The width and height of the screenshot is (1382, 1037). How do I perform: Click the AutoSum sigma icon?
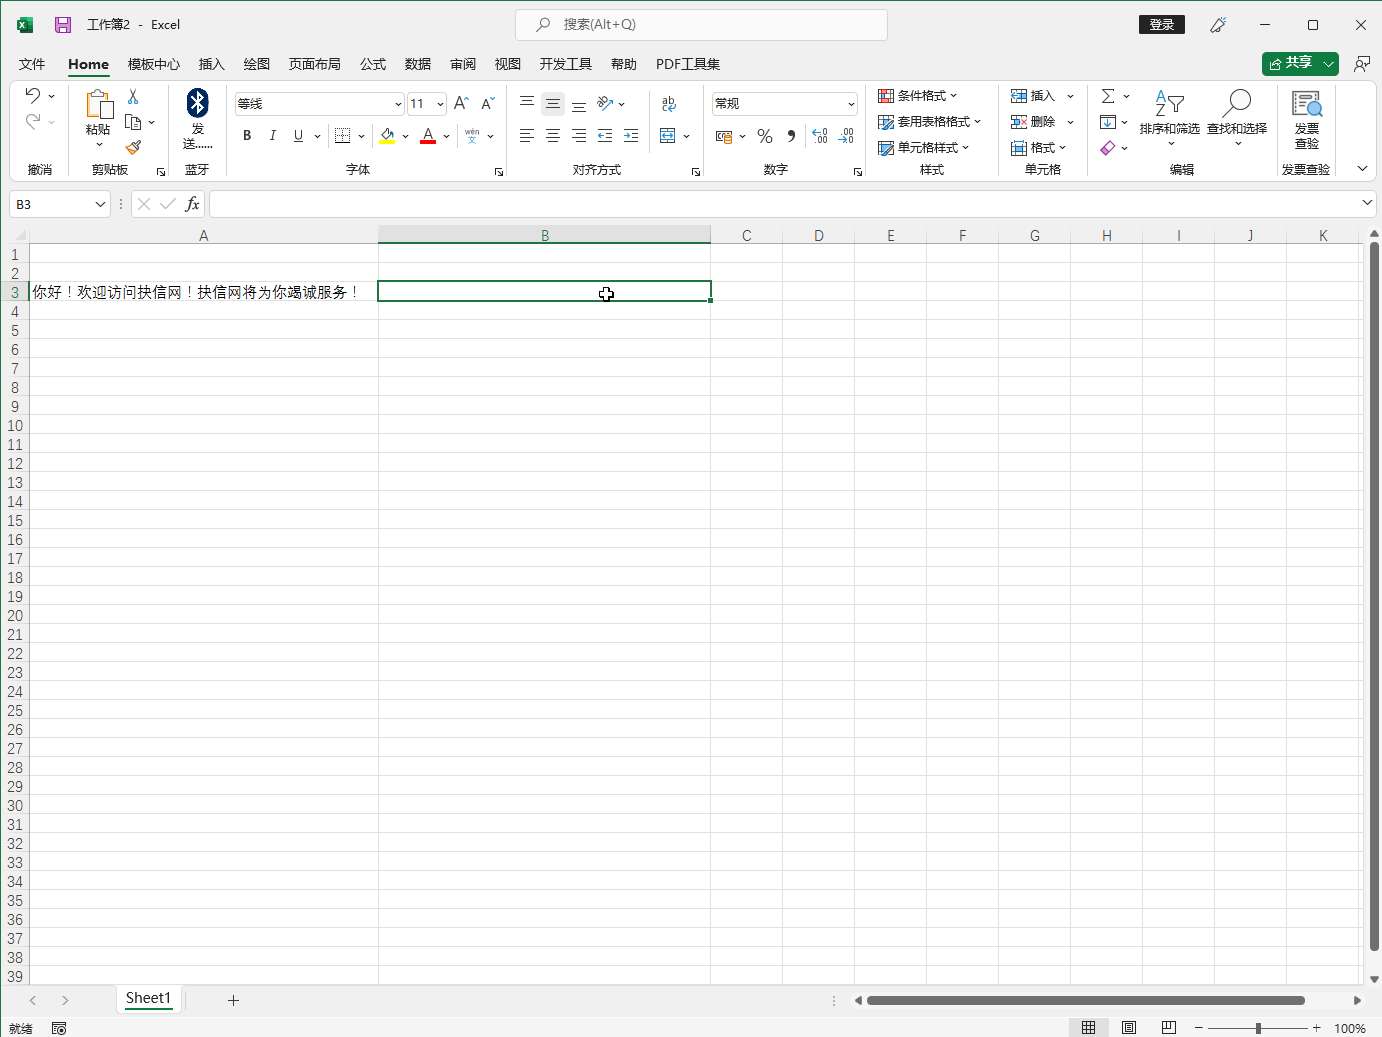coord(1108,96)
